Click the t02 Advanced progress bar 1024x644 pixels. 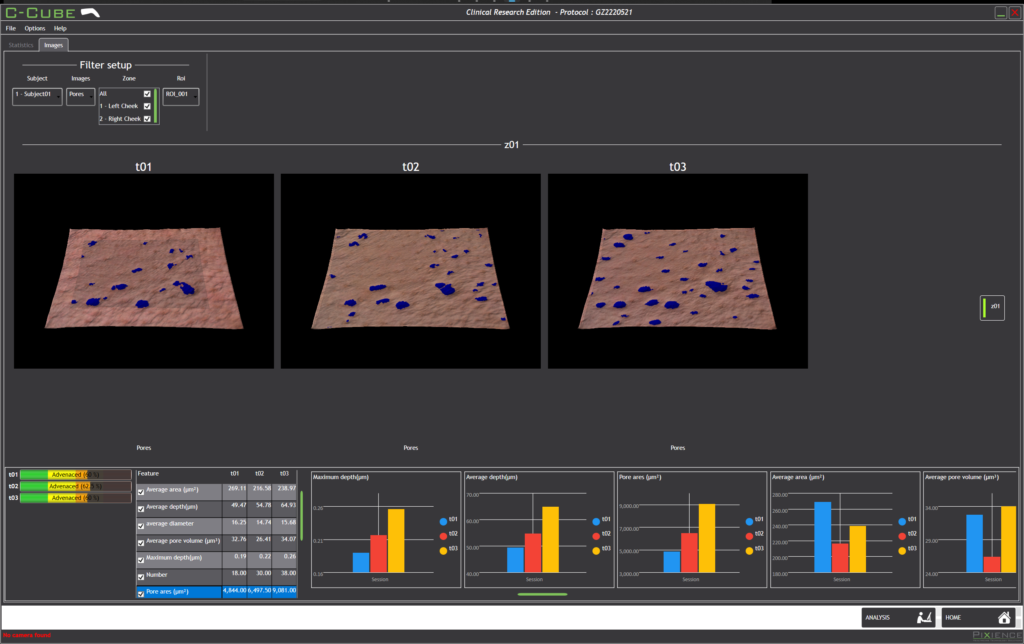tap(75, 486)
